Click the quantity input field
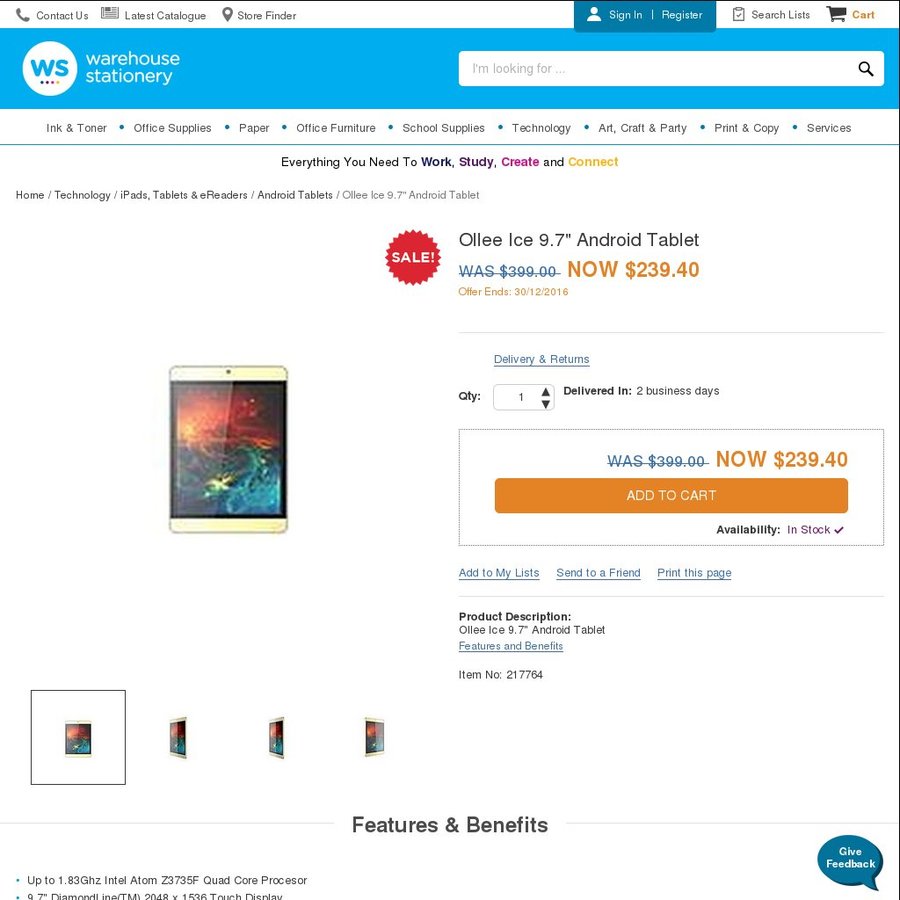 [x=519, y=397]
